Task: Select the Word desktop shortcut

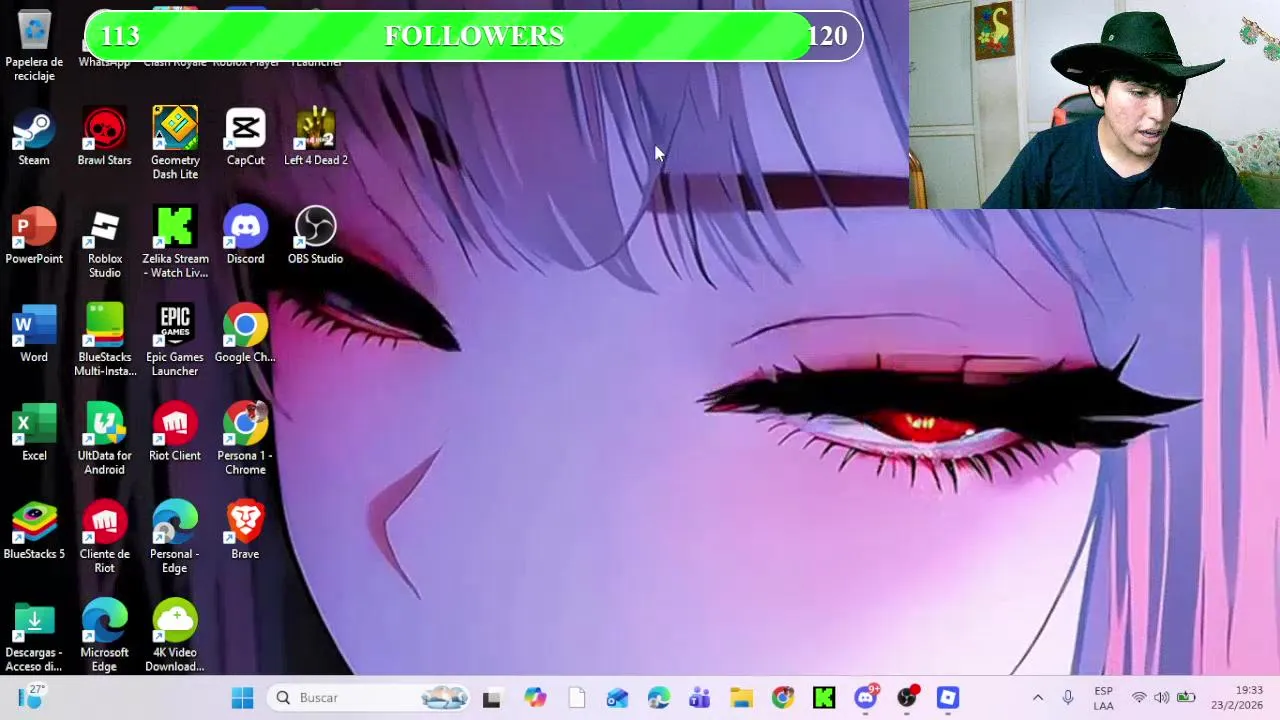Action: pyautogui.click(x=34, y=335)
